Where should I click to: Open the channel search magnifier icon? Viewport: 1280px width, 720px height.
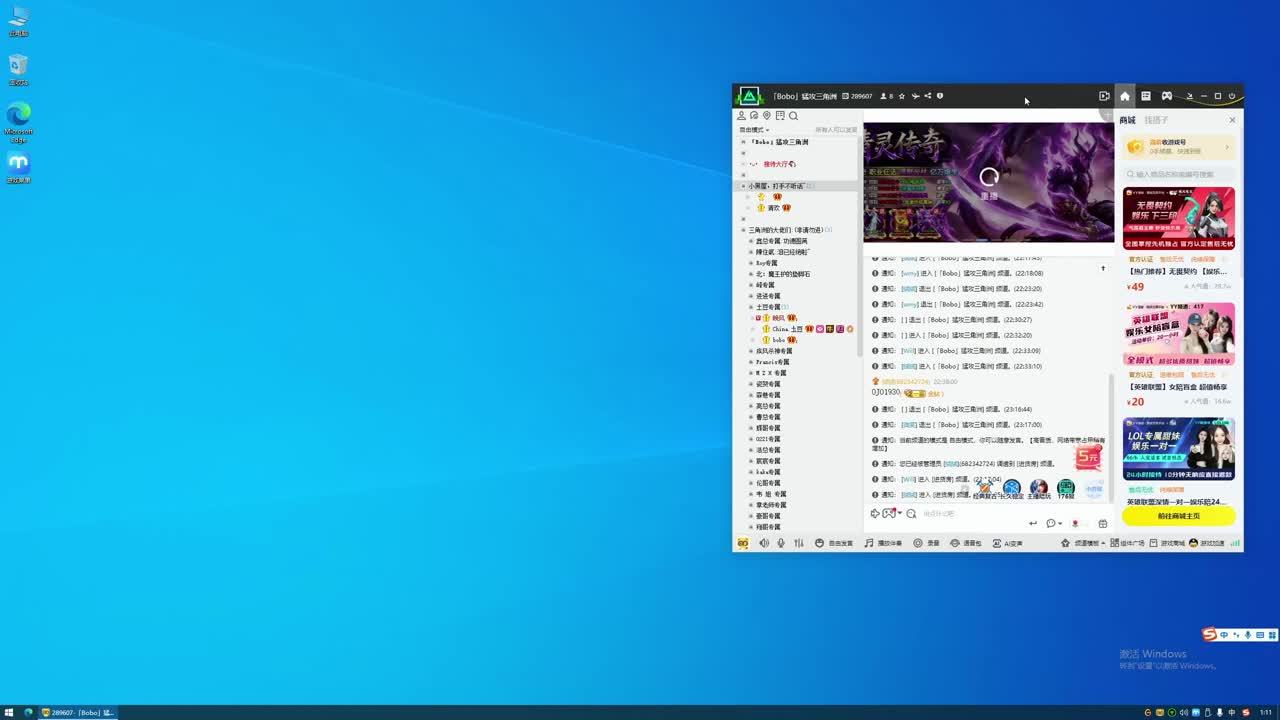(x=793, y=116)
